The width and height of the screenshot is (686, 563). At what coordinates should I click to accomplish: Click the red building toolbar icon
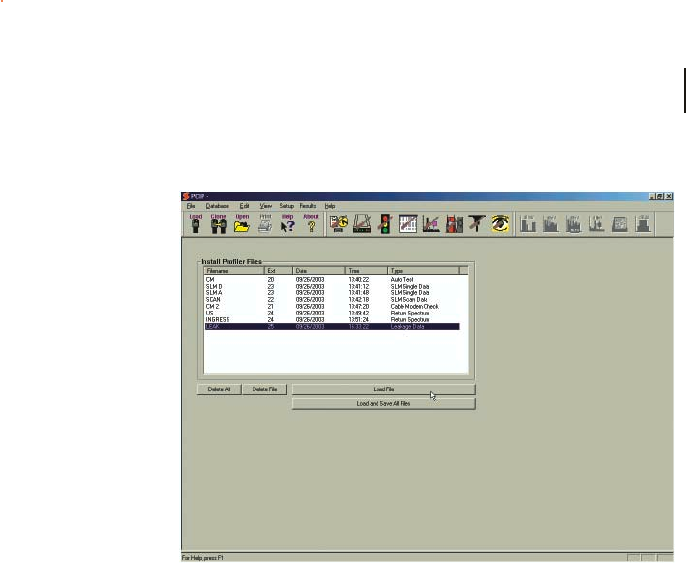(x=454, y=224)
